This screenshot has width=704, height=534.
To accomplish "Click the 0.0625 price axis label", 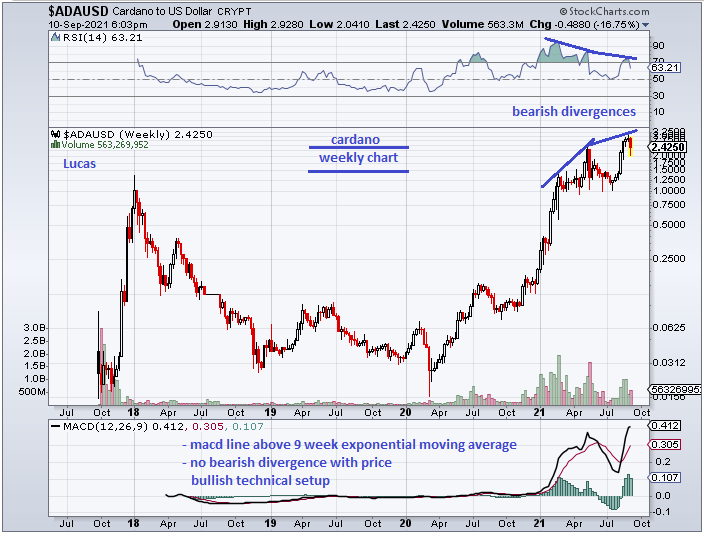I will coord(669,327).
